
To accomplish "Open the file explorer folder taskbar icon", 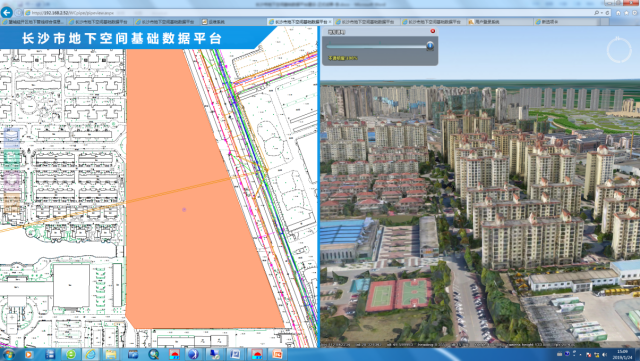I will point(111,354).
